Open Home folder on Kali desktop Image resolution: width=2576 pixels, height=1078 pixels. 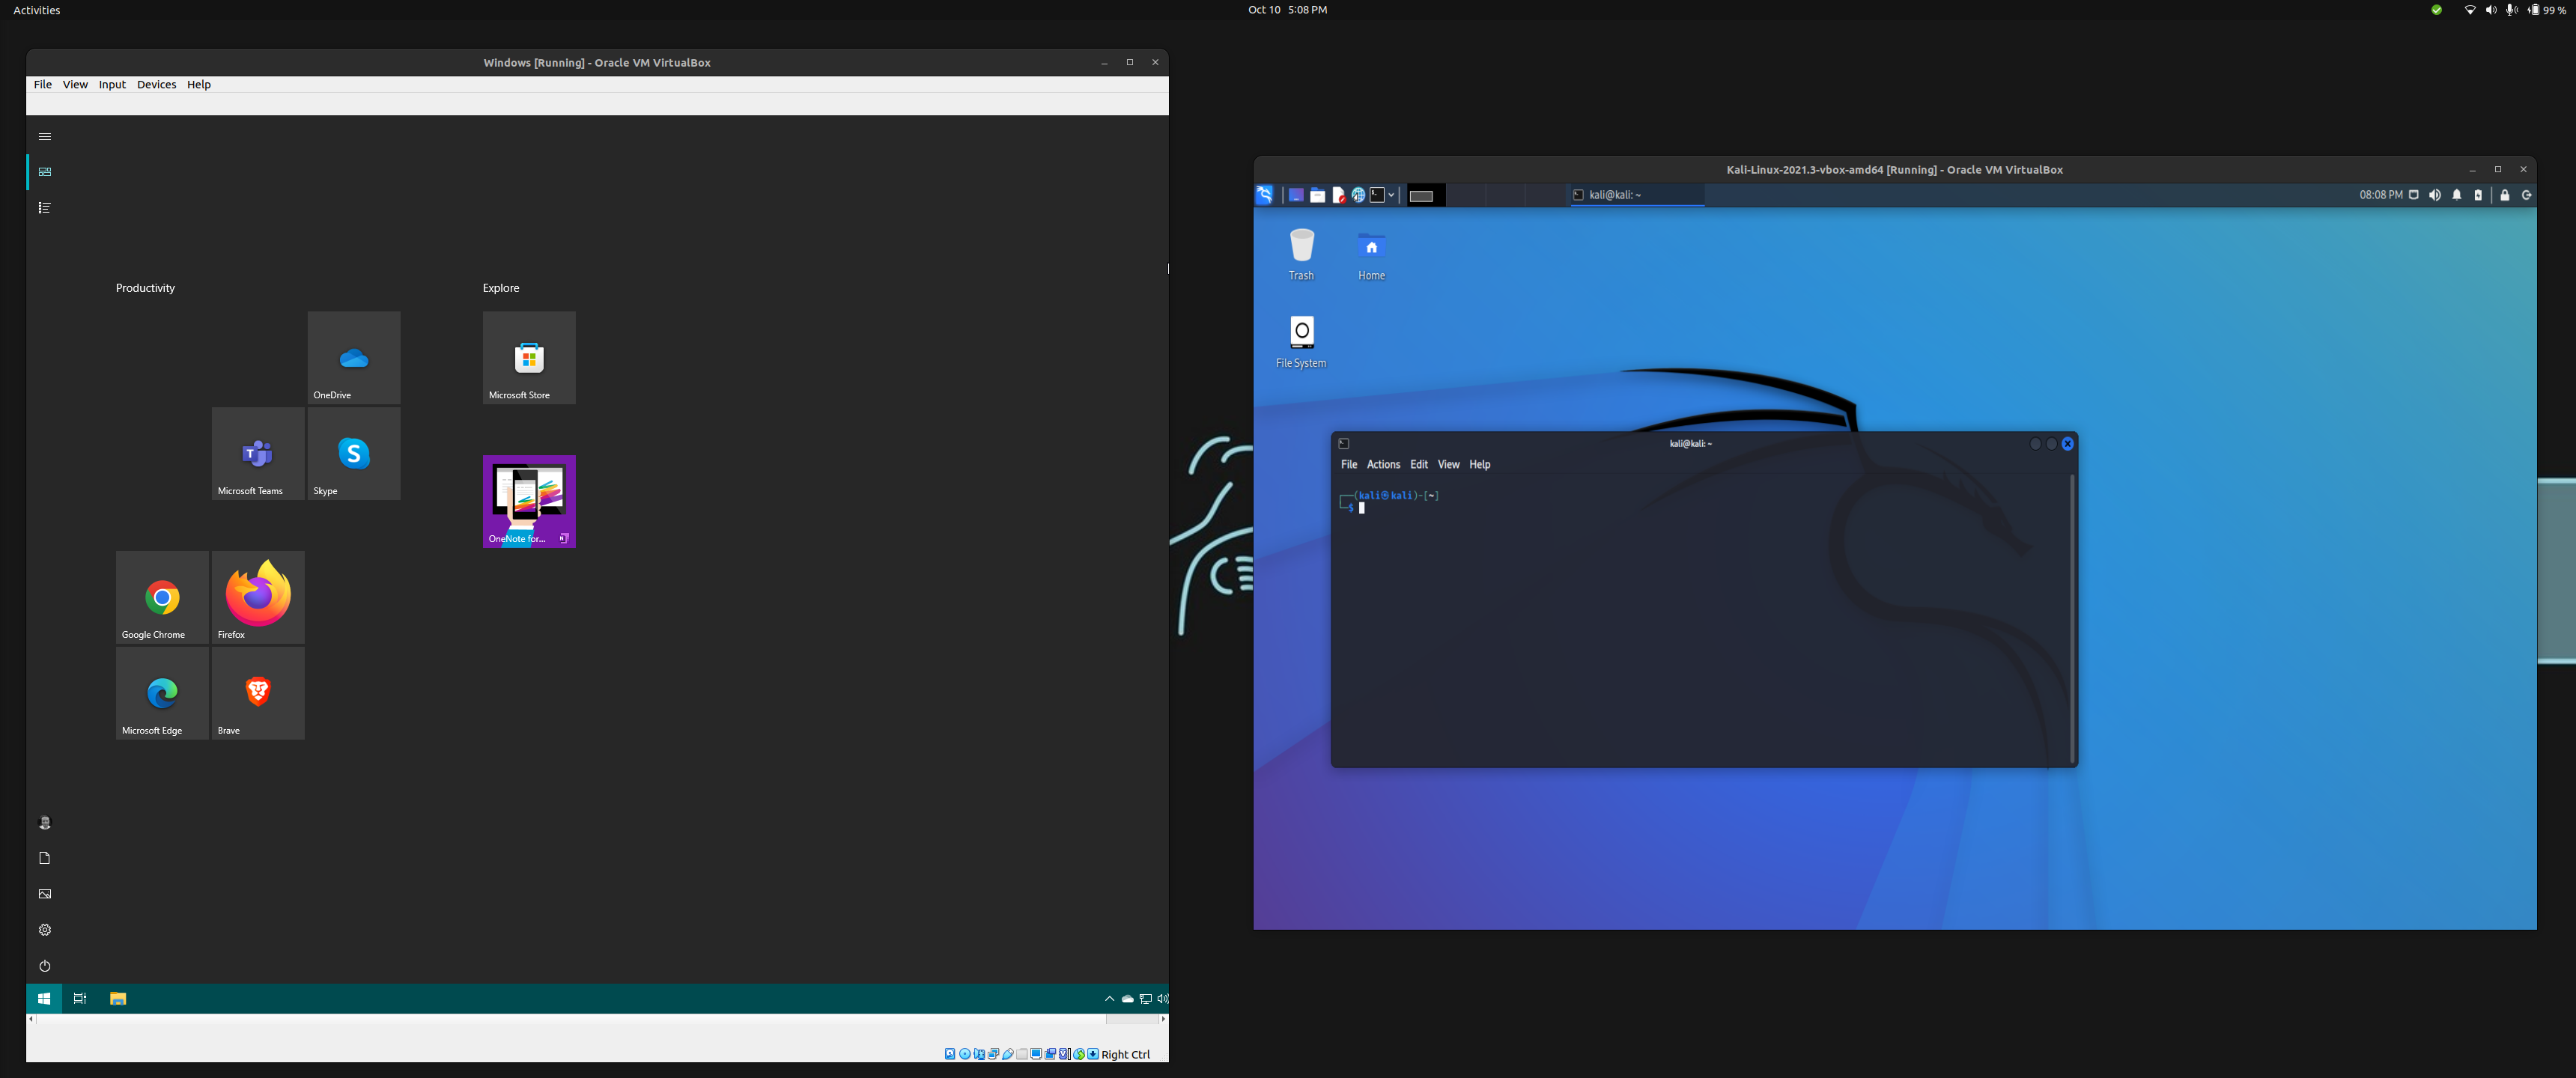tap(1371, 255)
